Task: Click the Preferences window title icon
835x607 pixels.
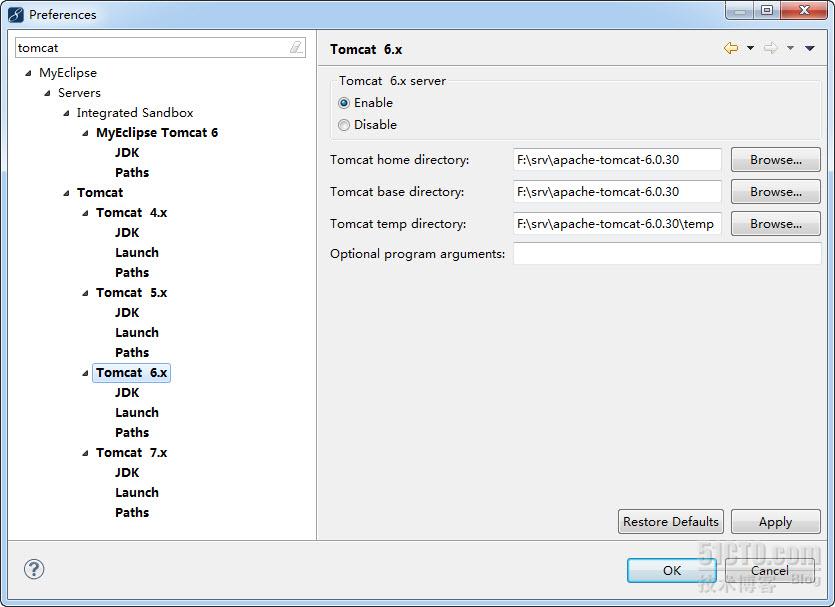Action: point(16,14)
